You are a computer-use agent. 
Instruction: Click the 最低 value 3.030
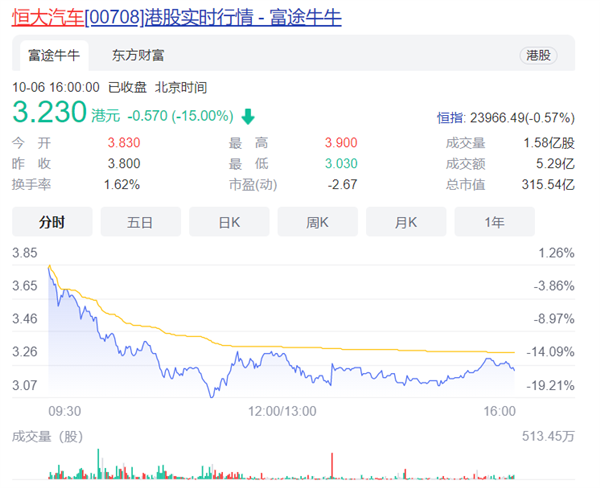(341, 163)
